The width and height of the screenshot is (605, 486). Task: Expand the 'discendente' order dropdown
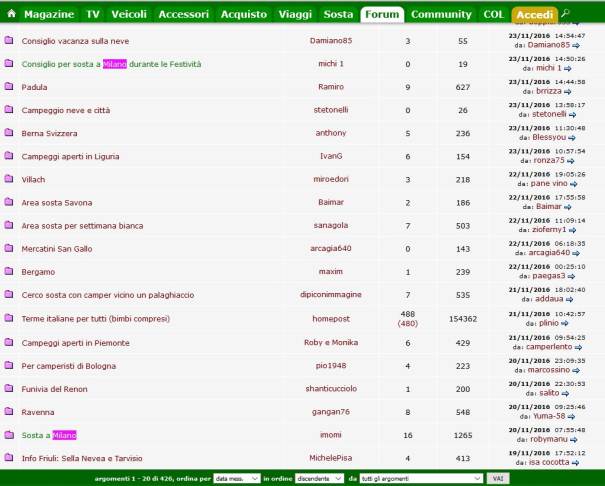point(319,479)
